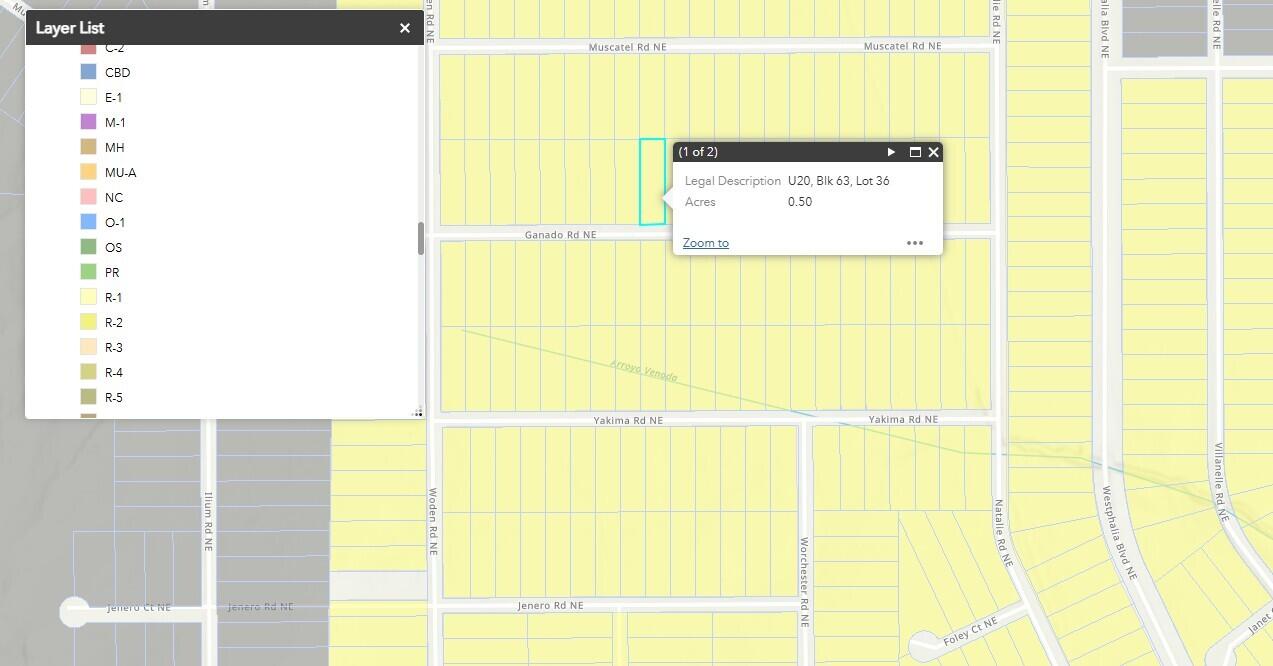Click the Zoom to link
1273x666 pixels.
pyautogui.click(x=706, y=243)
